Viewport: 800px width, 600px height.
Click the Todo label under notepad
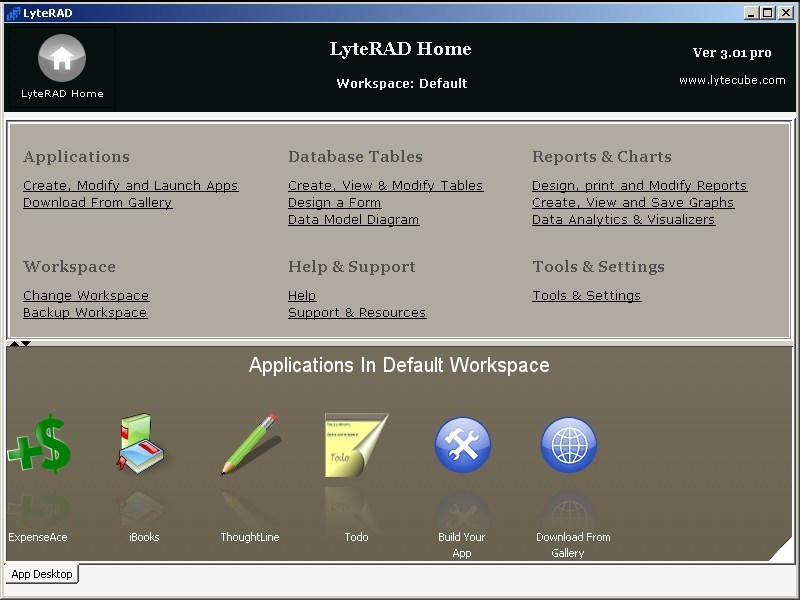coord(356,537)
